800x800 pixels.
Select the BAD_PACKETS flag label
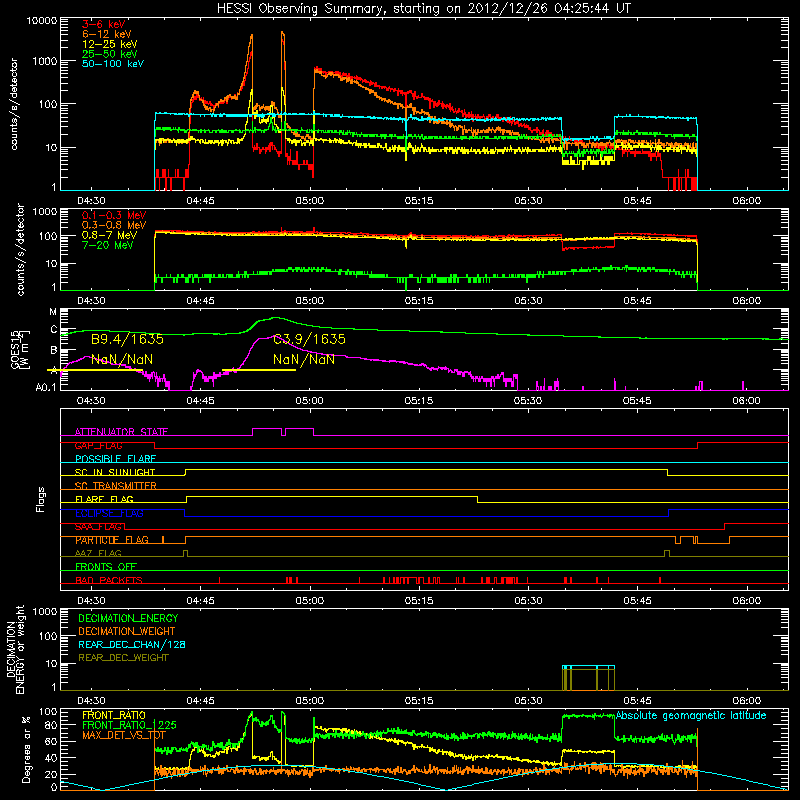[x=109, y=580]
